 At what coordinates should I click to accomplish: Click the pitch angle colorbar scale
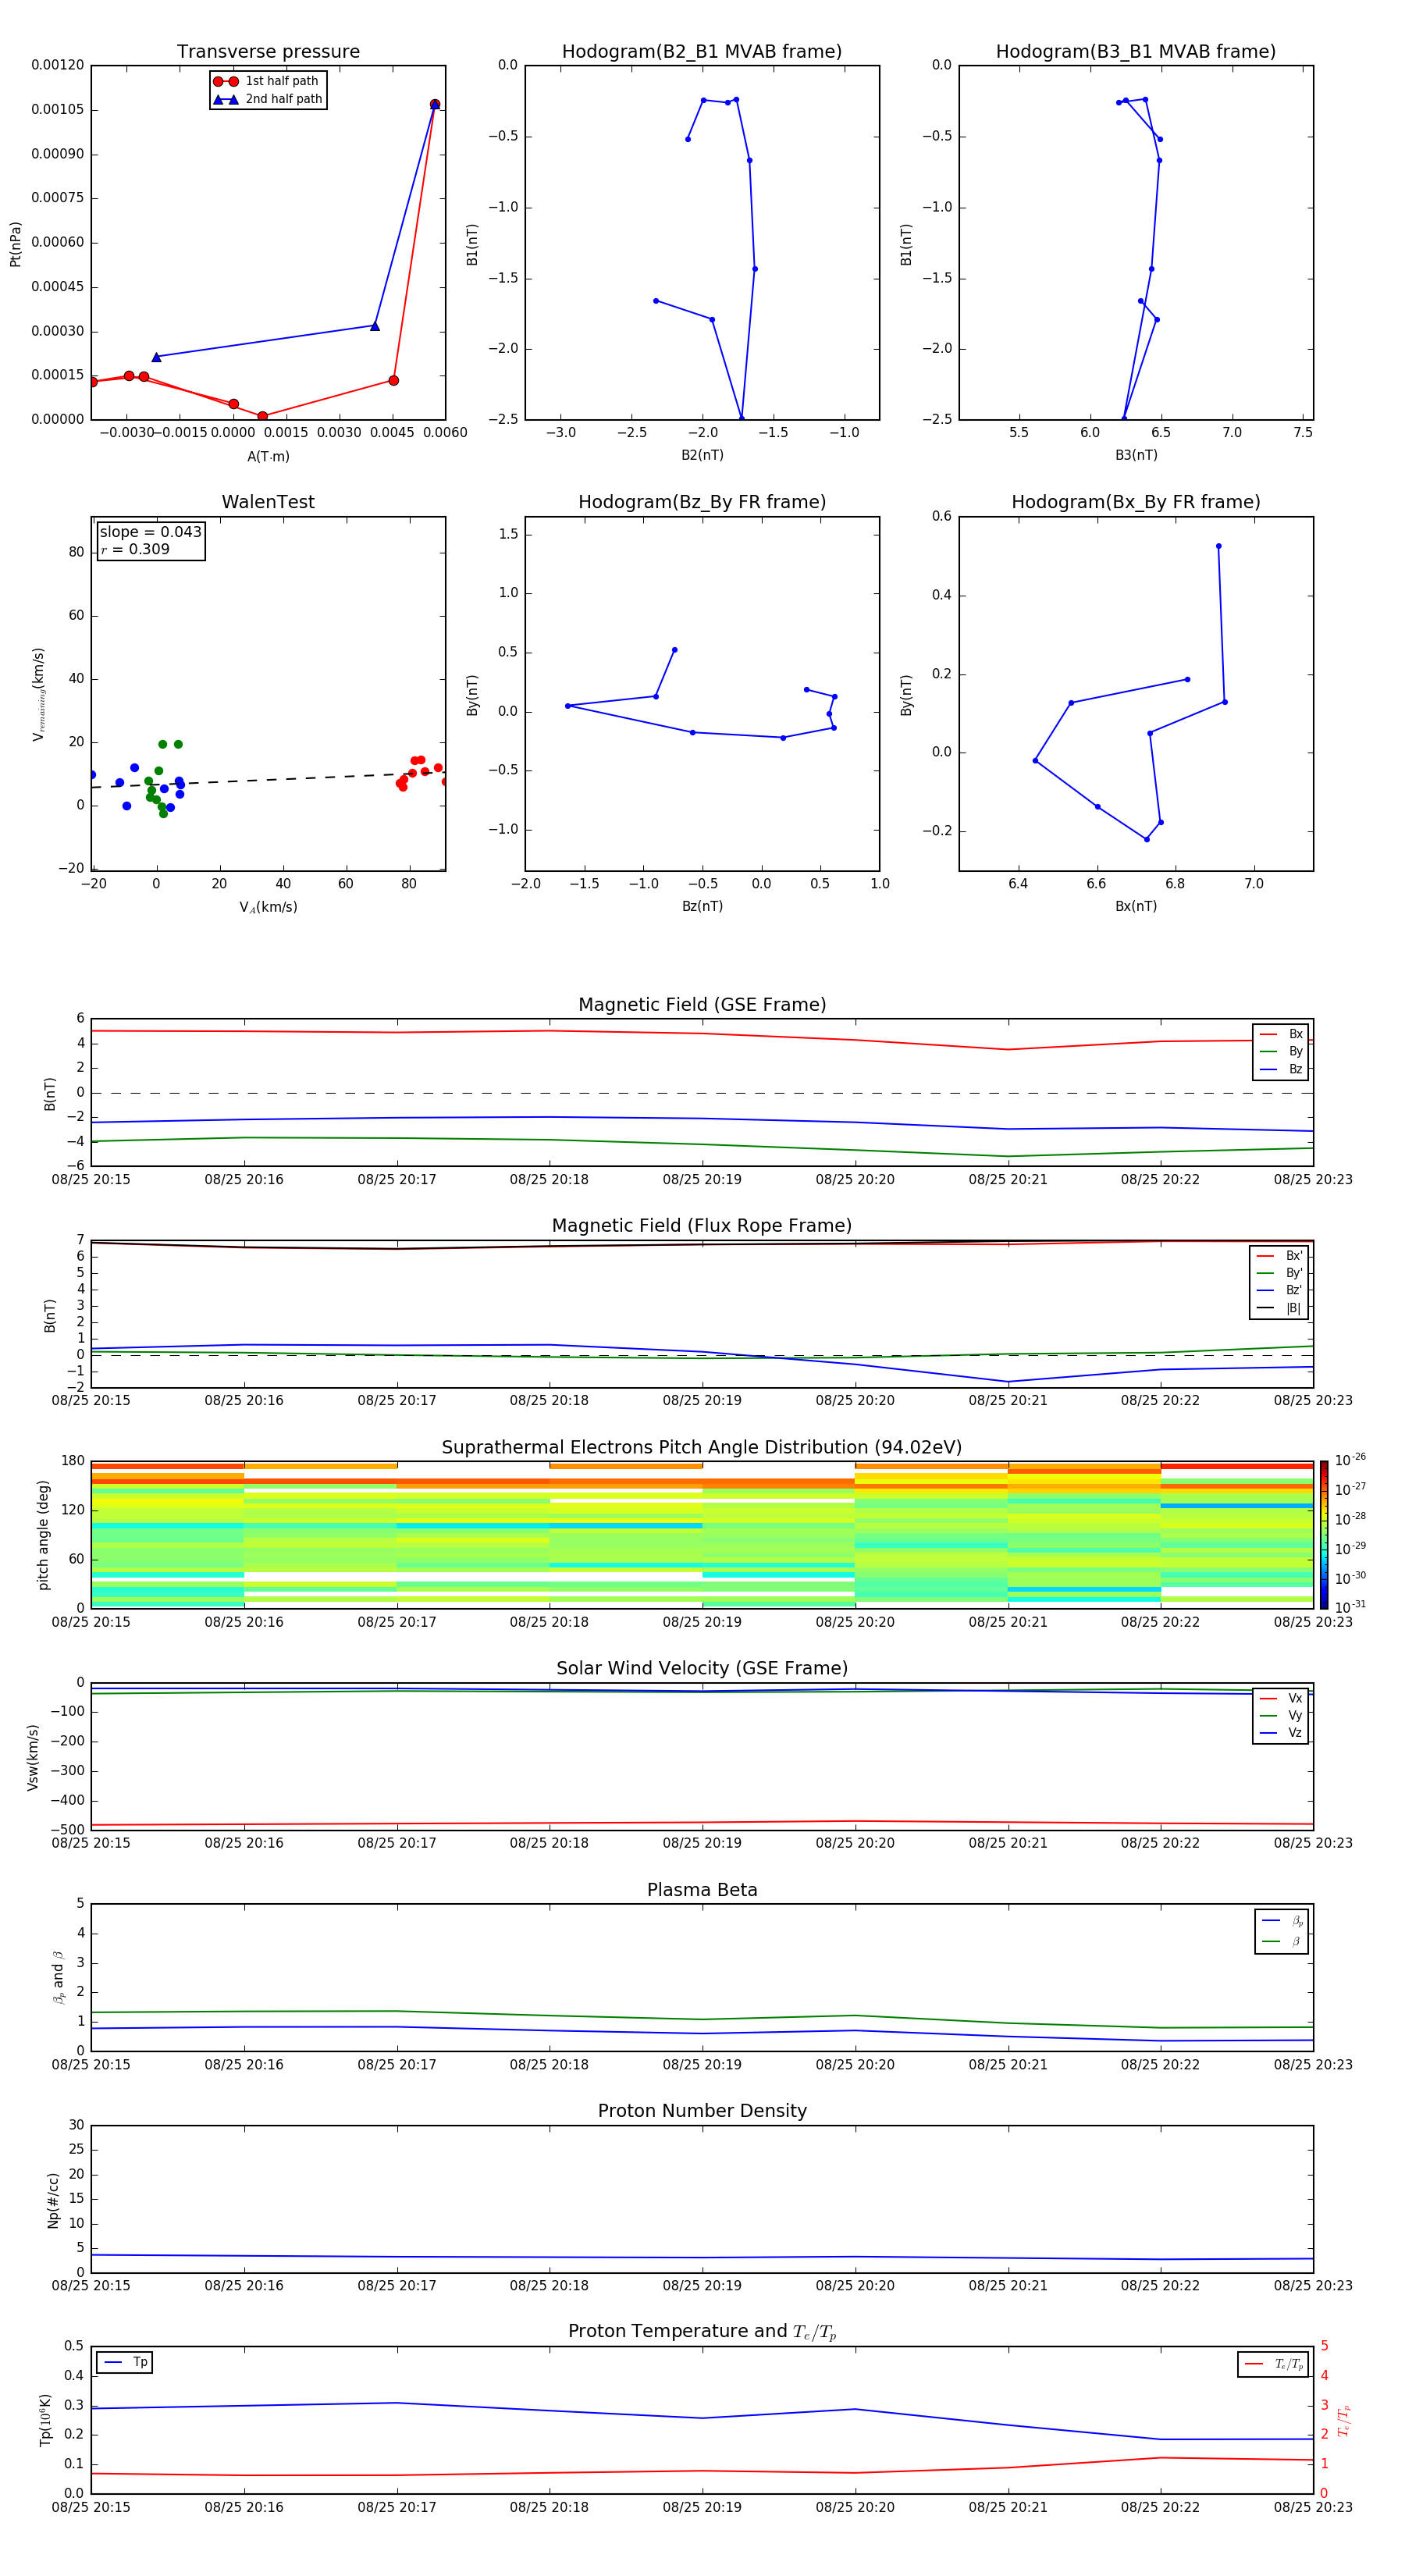pos(1324,1534)
